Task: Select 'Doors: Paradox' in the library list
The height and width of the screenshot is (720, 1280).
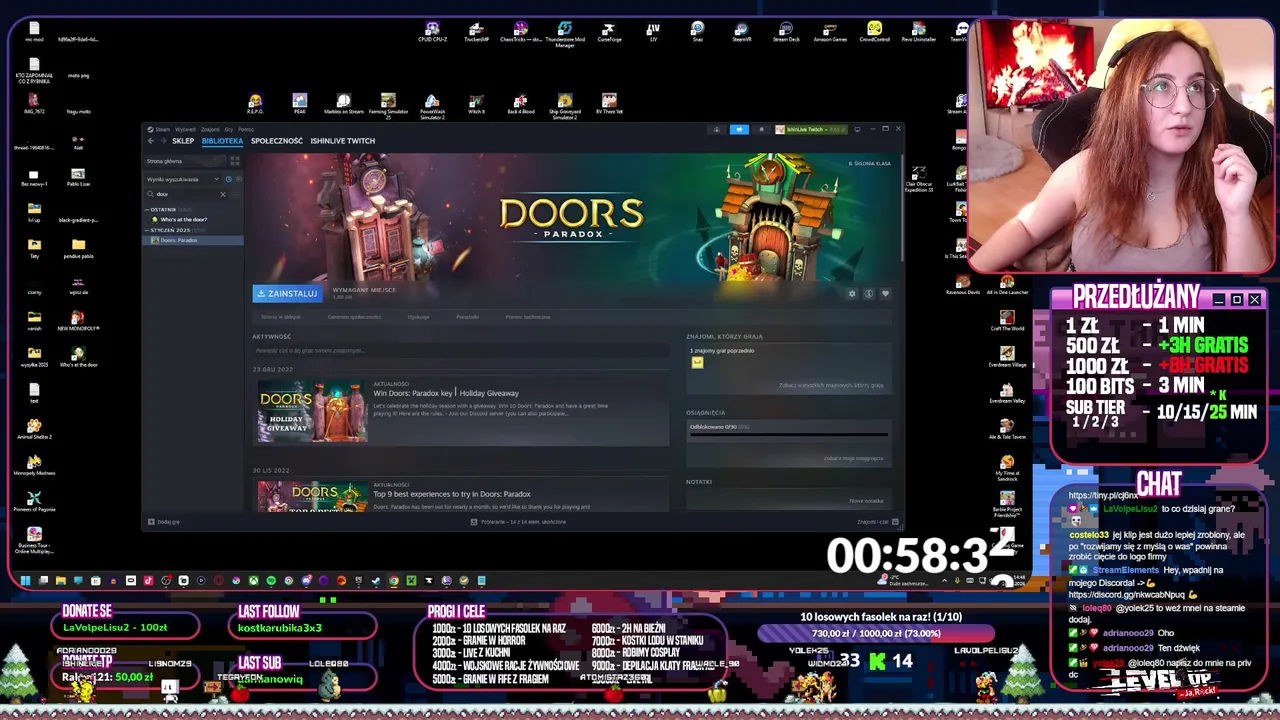Action: pyautogui.click(x=193, y=240)
